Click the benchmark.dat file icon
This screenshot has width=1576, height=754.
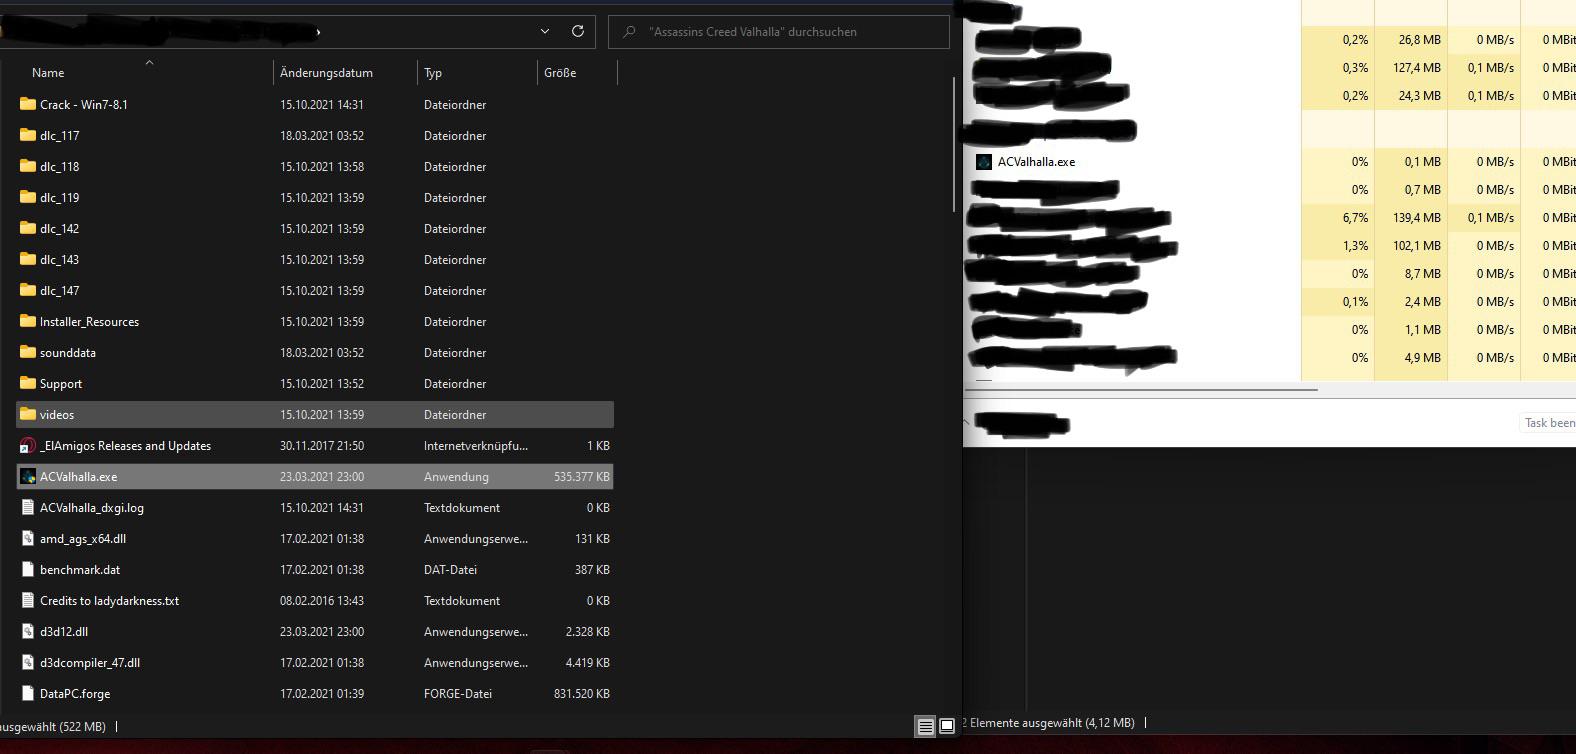coord(28,569)
